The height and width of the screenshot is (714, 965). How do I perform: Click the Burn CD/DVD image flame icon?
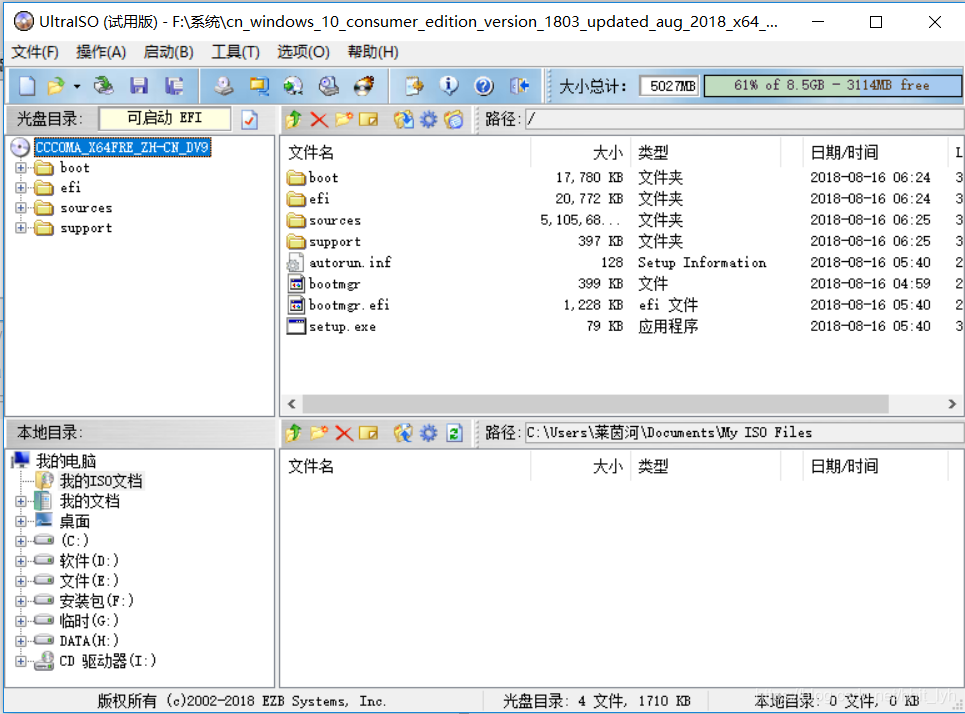coord(364,86)
